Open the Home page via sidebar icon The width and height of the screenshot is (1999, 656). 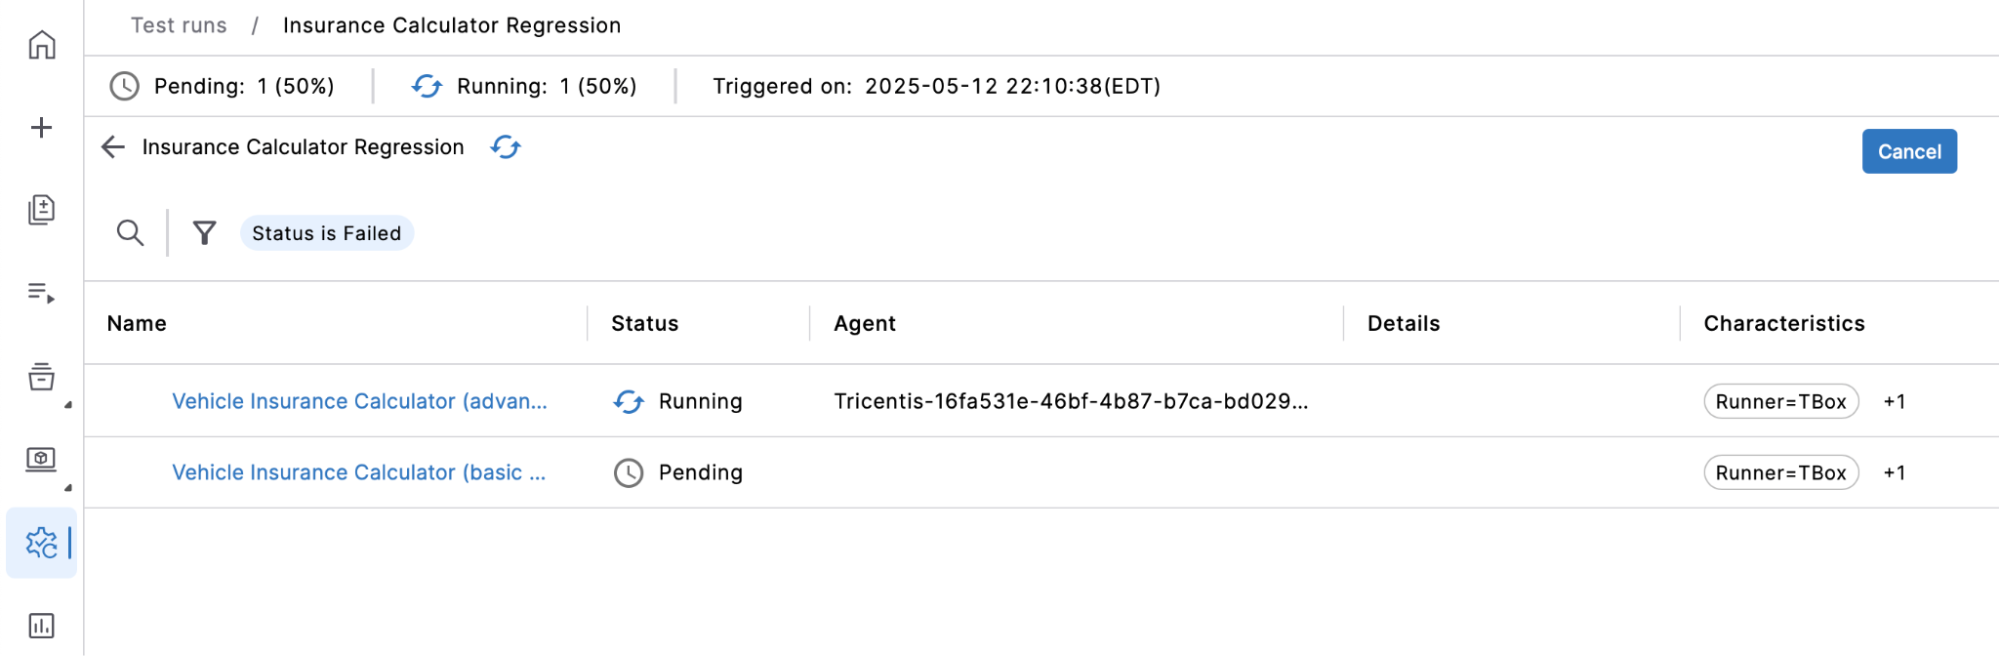(x=40, y=44)
